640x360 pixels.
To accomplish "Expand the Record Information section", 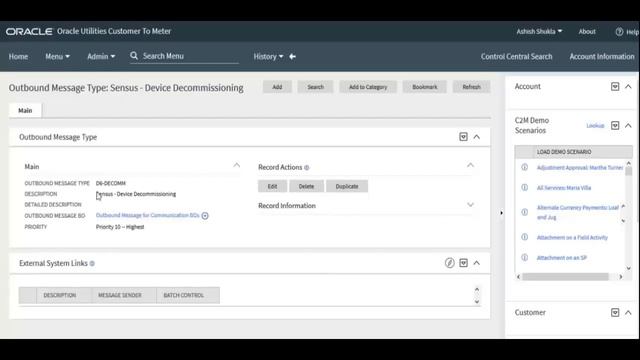I will (x=470, y=205).
